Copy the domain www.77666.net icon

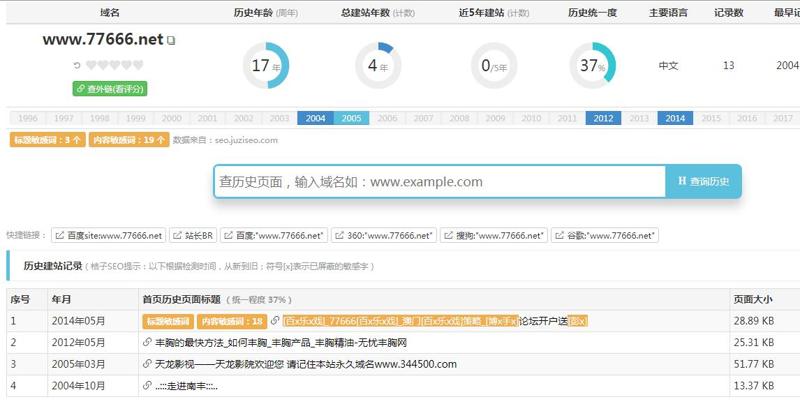click(x=171, y=40)
